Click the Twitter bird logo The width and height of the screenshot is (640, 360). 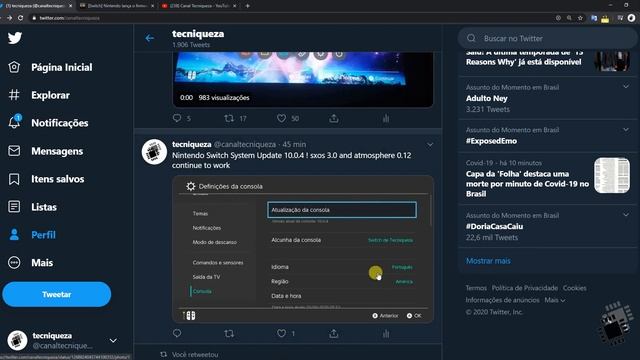tap(15, 38)
